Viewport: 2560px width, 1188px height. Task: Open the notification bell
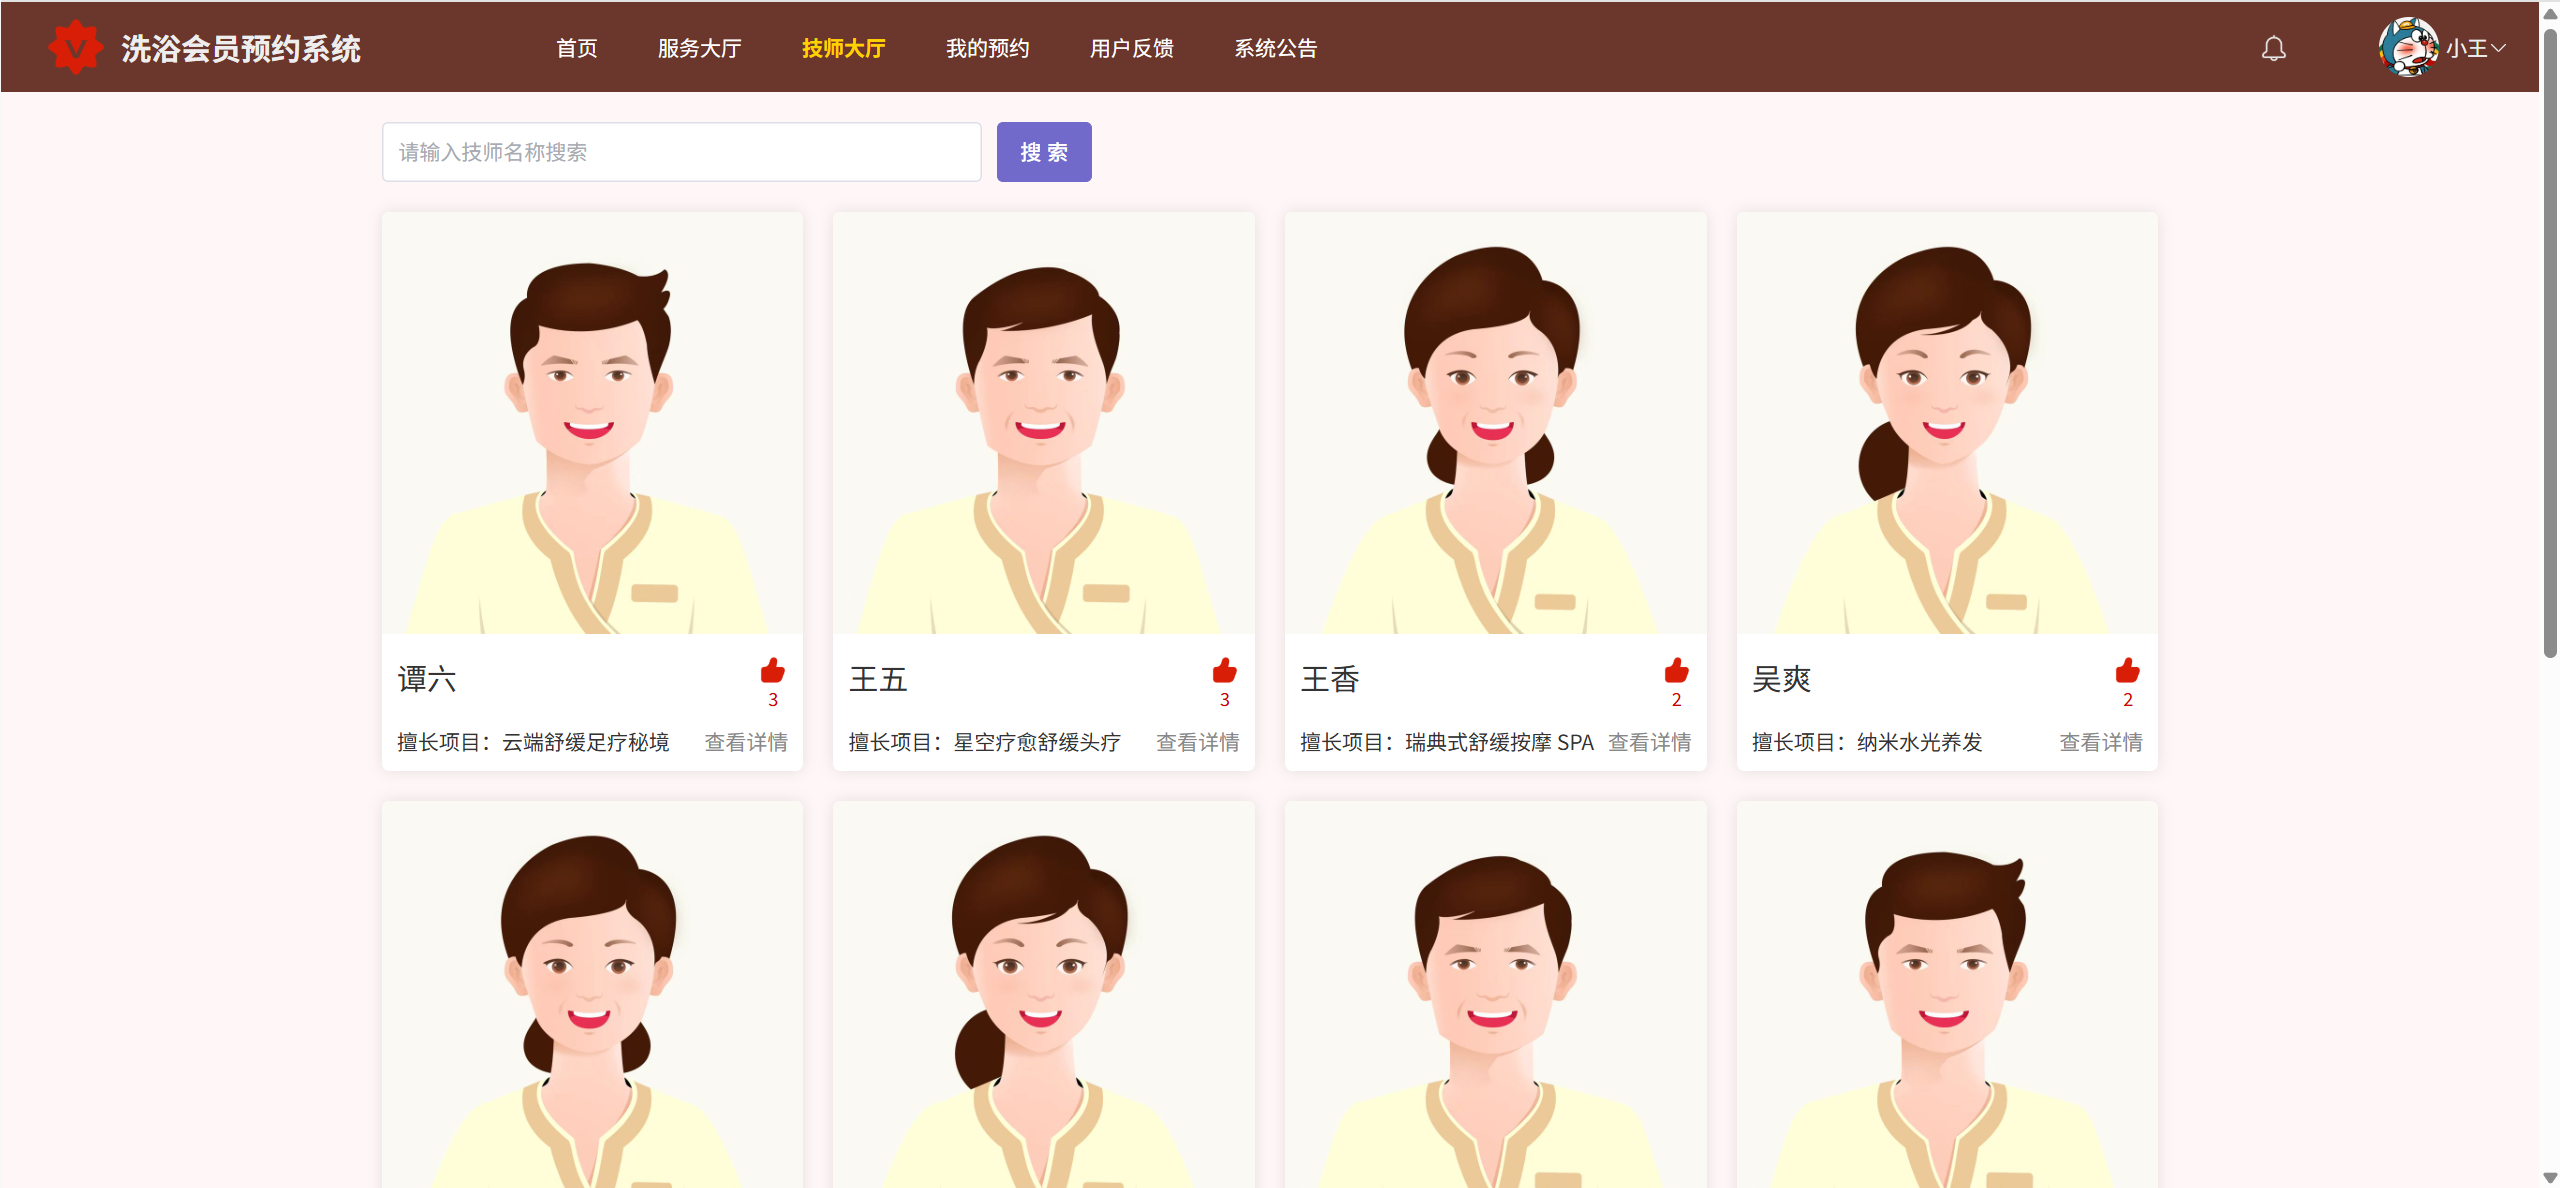coord(2273,48)
